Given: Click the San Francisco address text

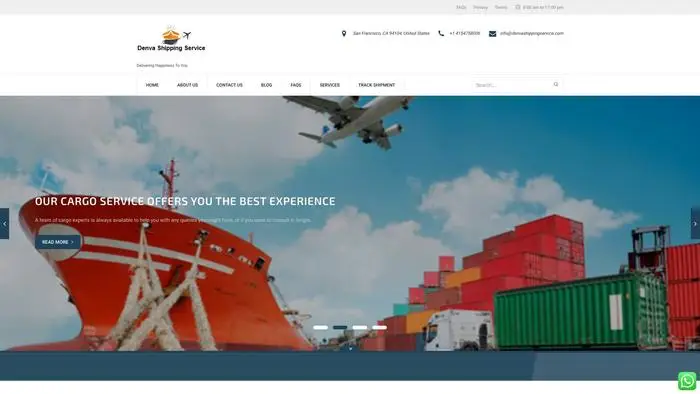Looking at the screenshot, I should coord(391,33).
